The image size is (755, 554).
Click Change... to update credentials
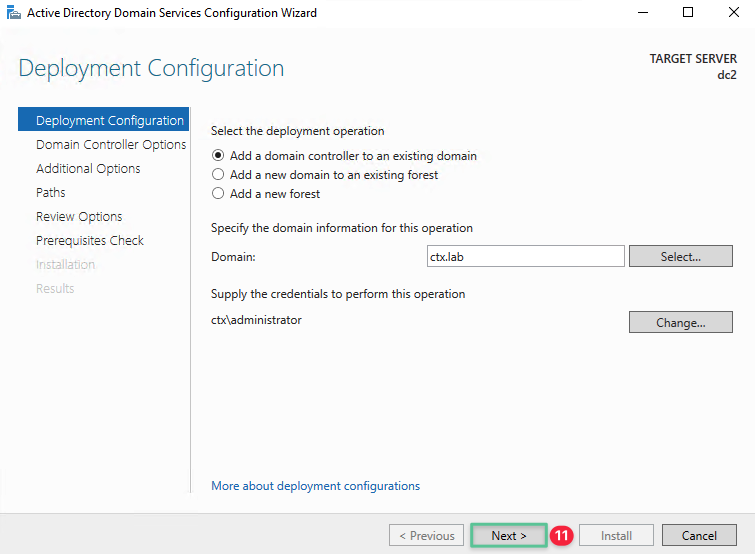[680, 322]
